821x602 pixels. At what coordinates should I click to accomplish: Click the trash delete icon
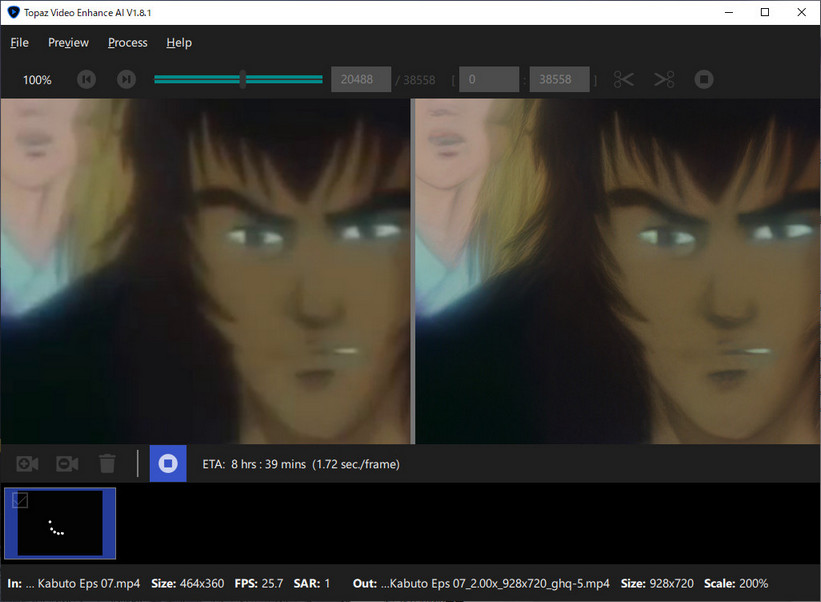click(107, 464)
